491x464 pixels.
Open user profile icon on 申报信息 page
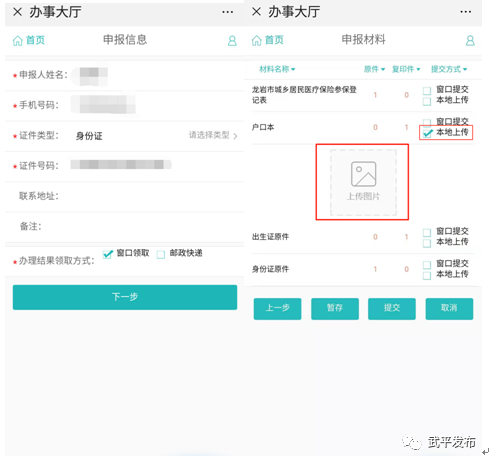tap(232, 41)
